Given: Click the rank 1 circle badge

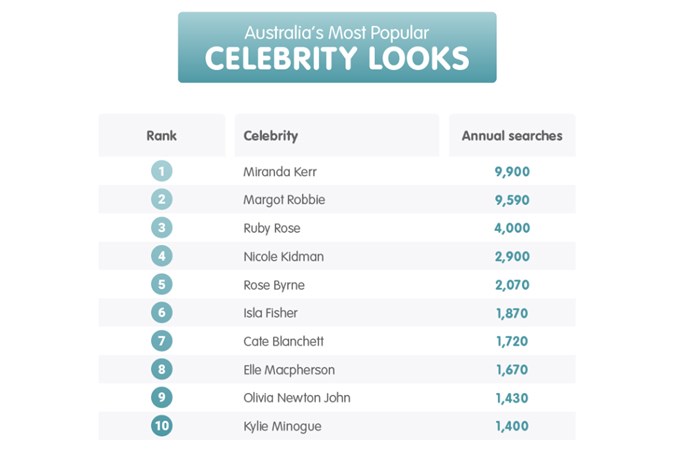Looking at the screenshot, I should tap(161, 171).
